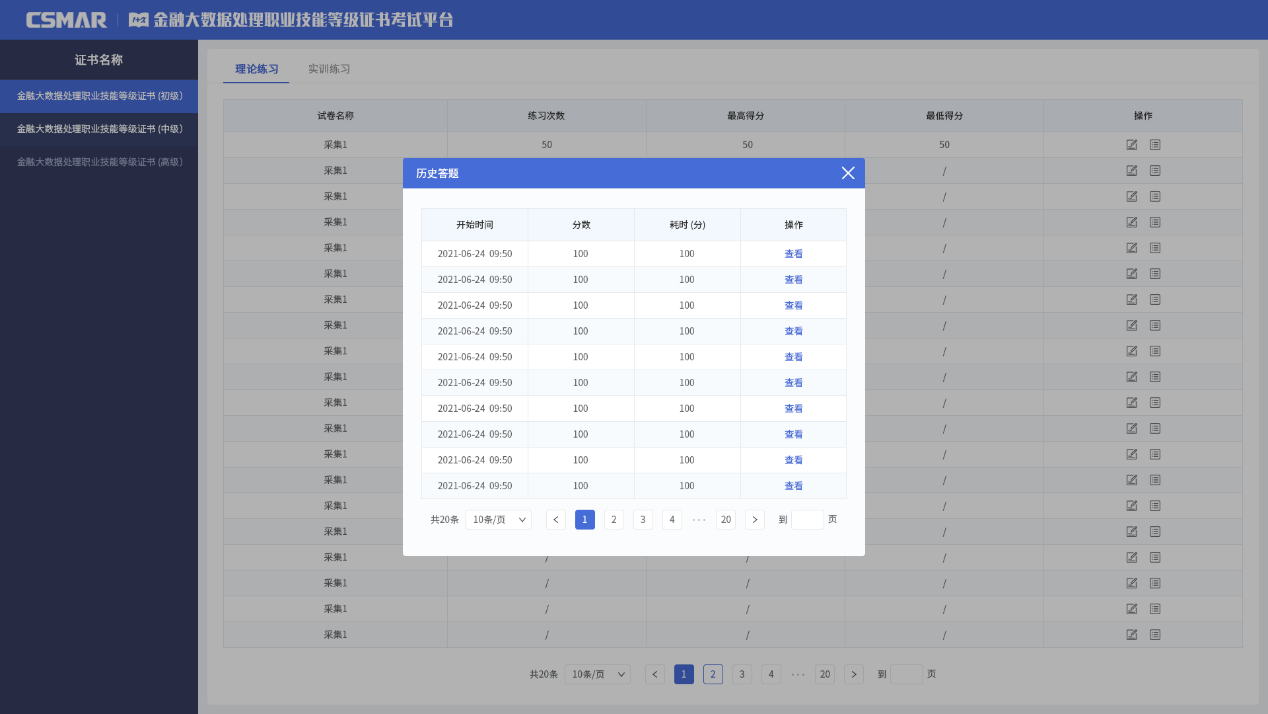The image size is (1268, 714).
Task: Open the 10条/页 dropdown below the main table
Action: 597,674
